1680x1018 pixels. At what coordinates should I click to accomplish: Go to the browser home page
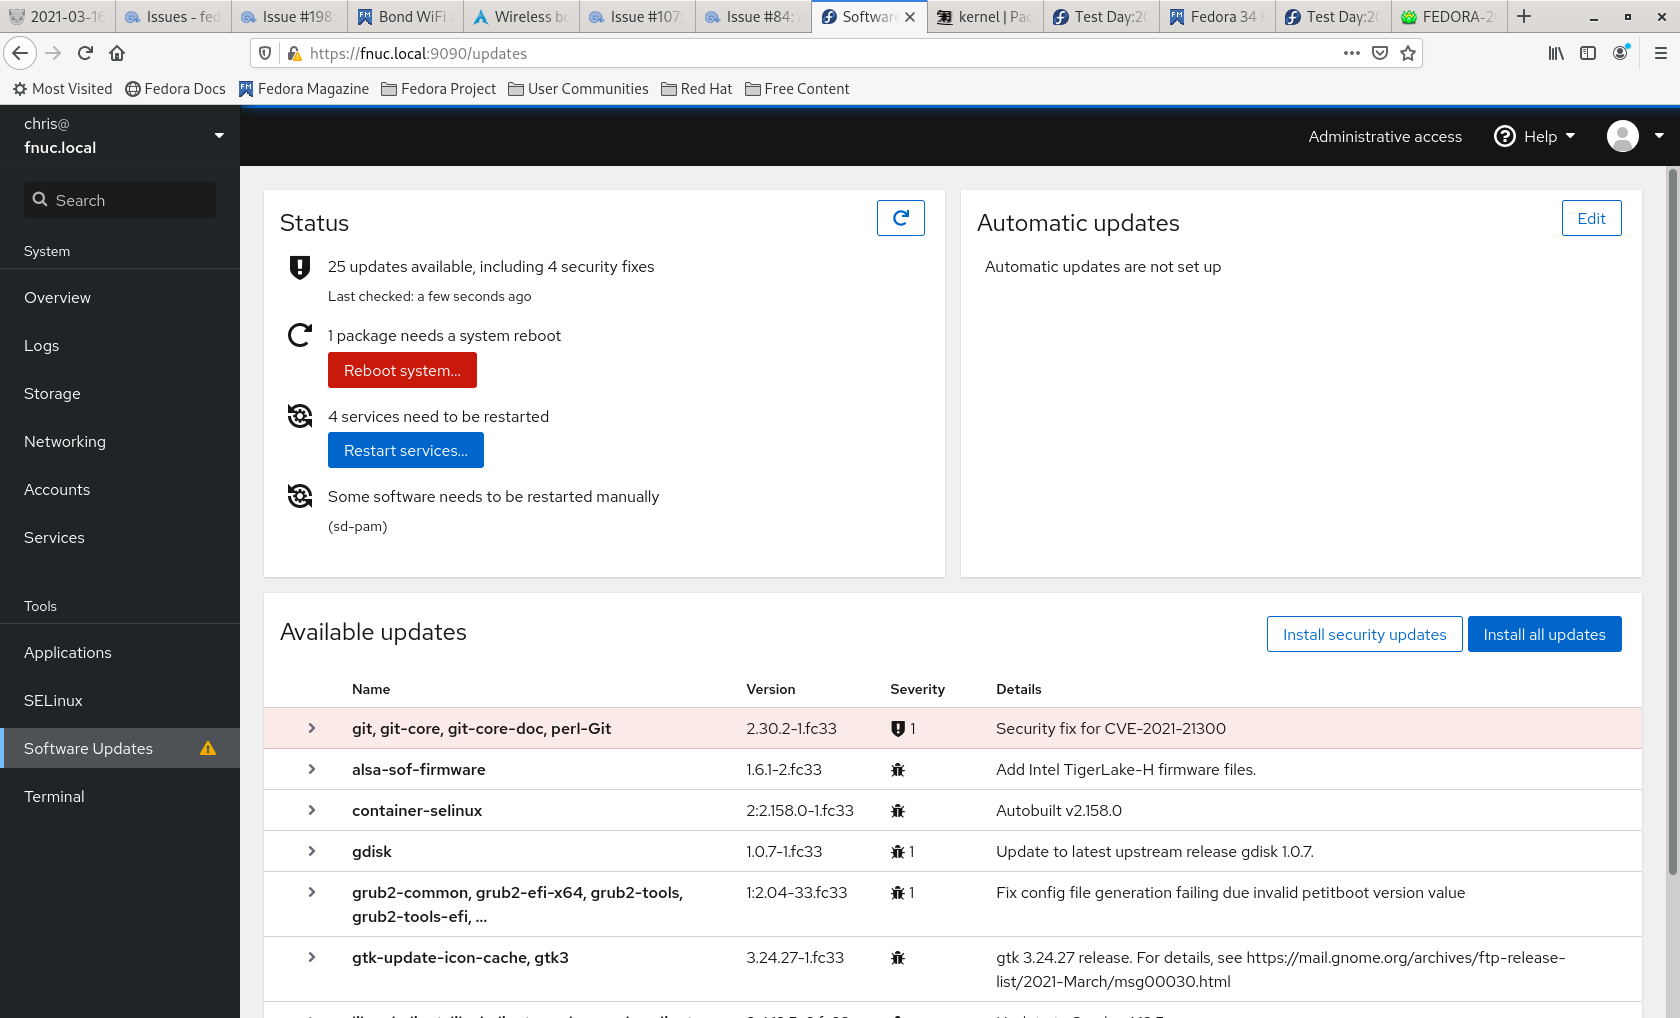pos(117,53)
